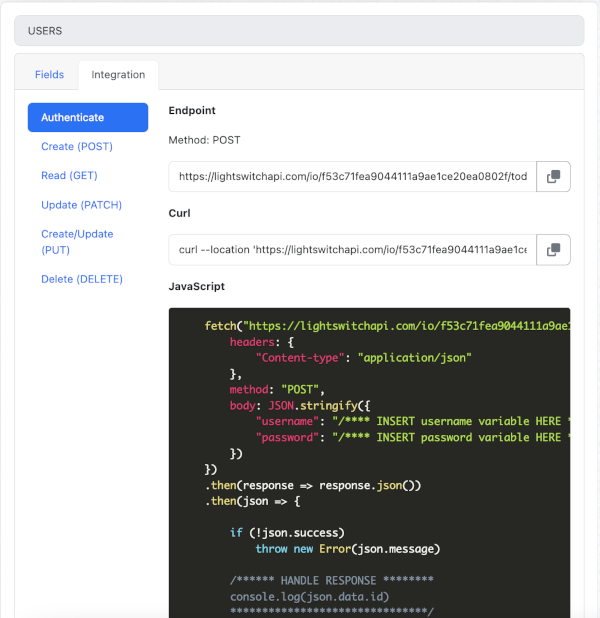
Task: Click the 'Endpoint' heading
Action: [192, 110]
